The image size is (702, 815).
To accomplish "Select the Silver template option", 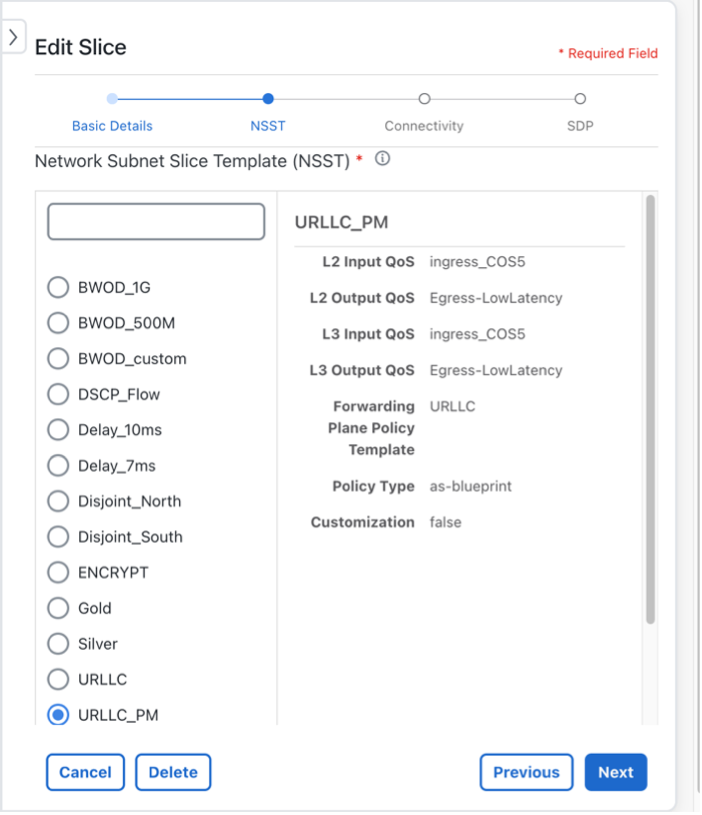I will 58,644.
